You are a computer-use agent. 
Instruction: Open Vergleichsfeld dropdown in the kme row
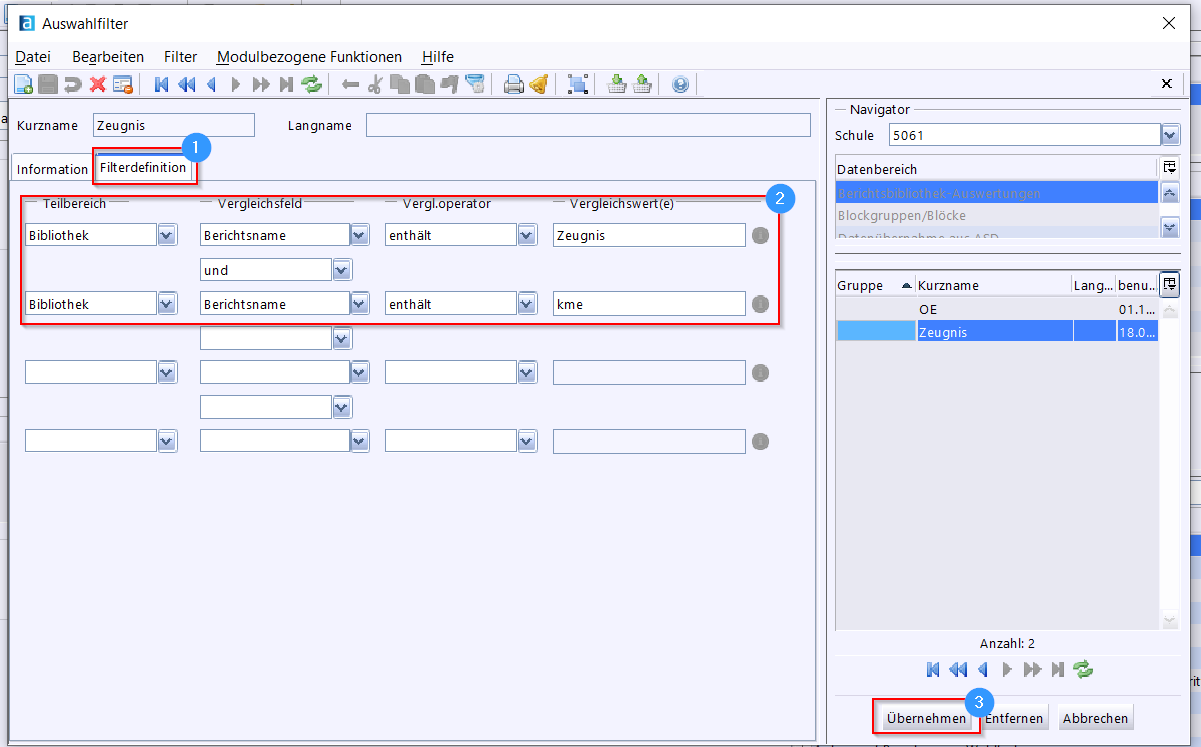tap(359, 304)
